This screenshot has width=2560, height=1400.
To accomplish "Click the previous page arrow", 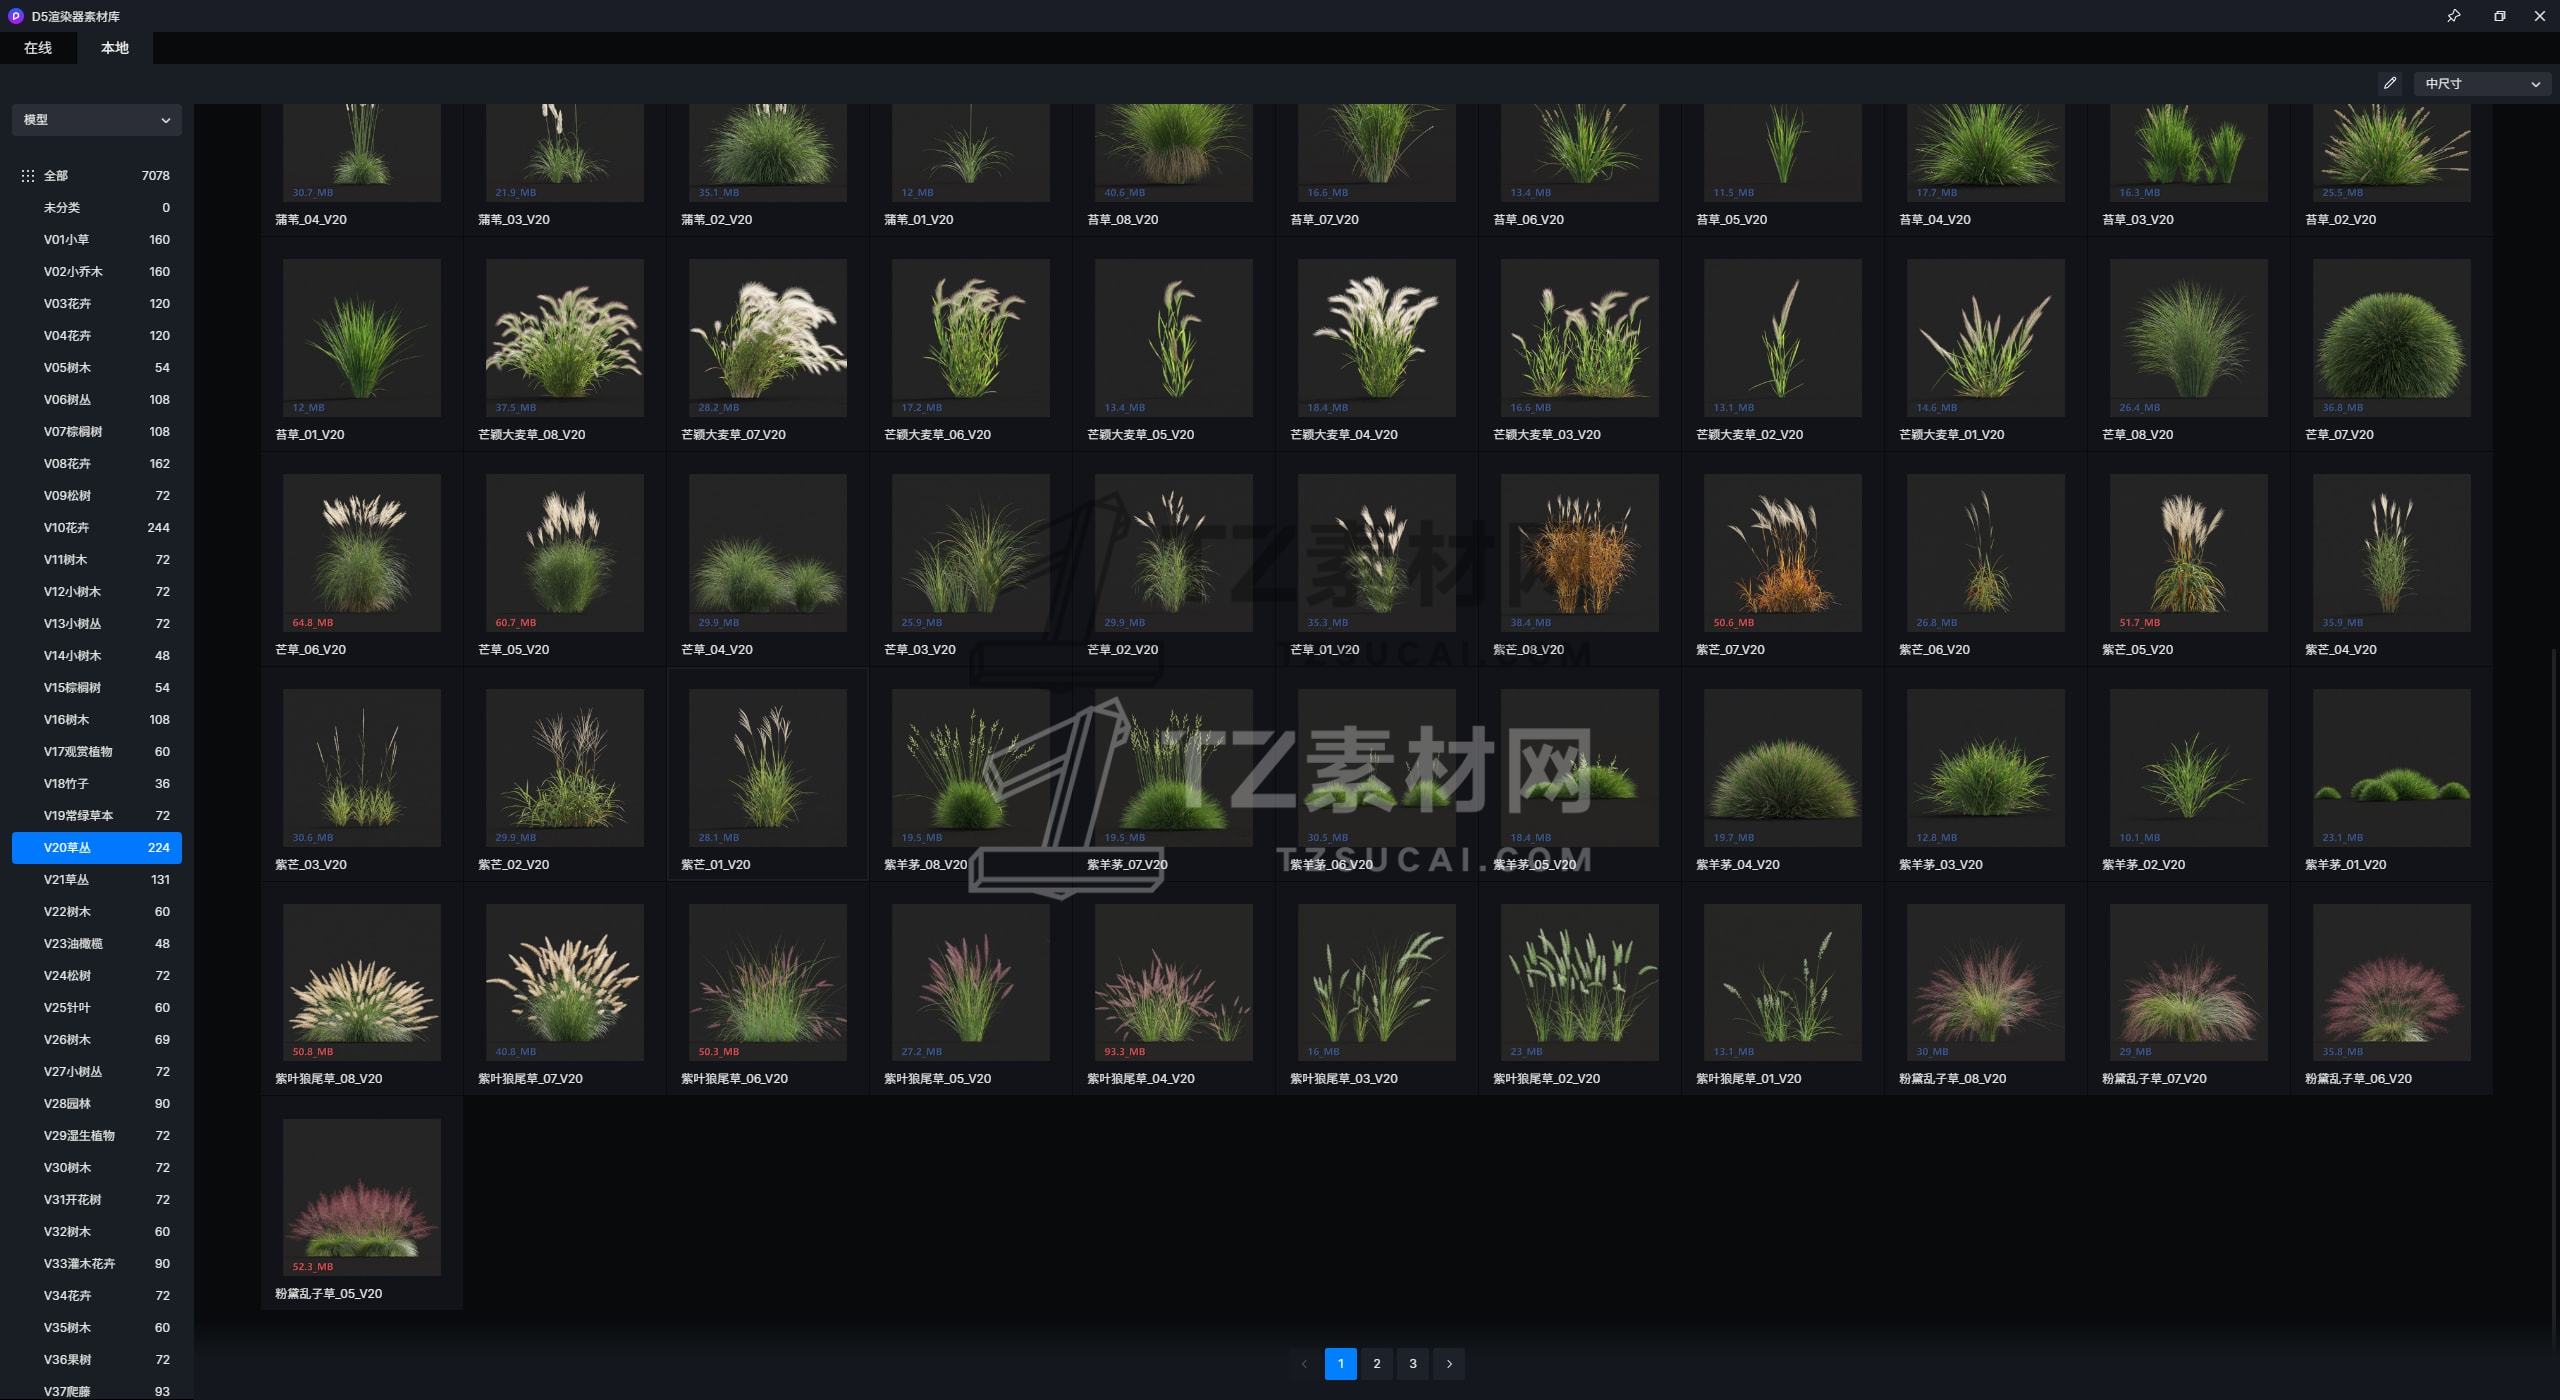I will tap(1303, 1364).
